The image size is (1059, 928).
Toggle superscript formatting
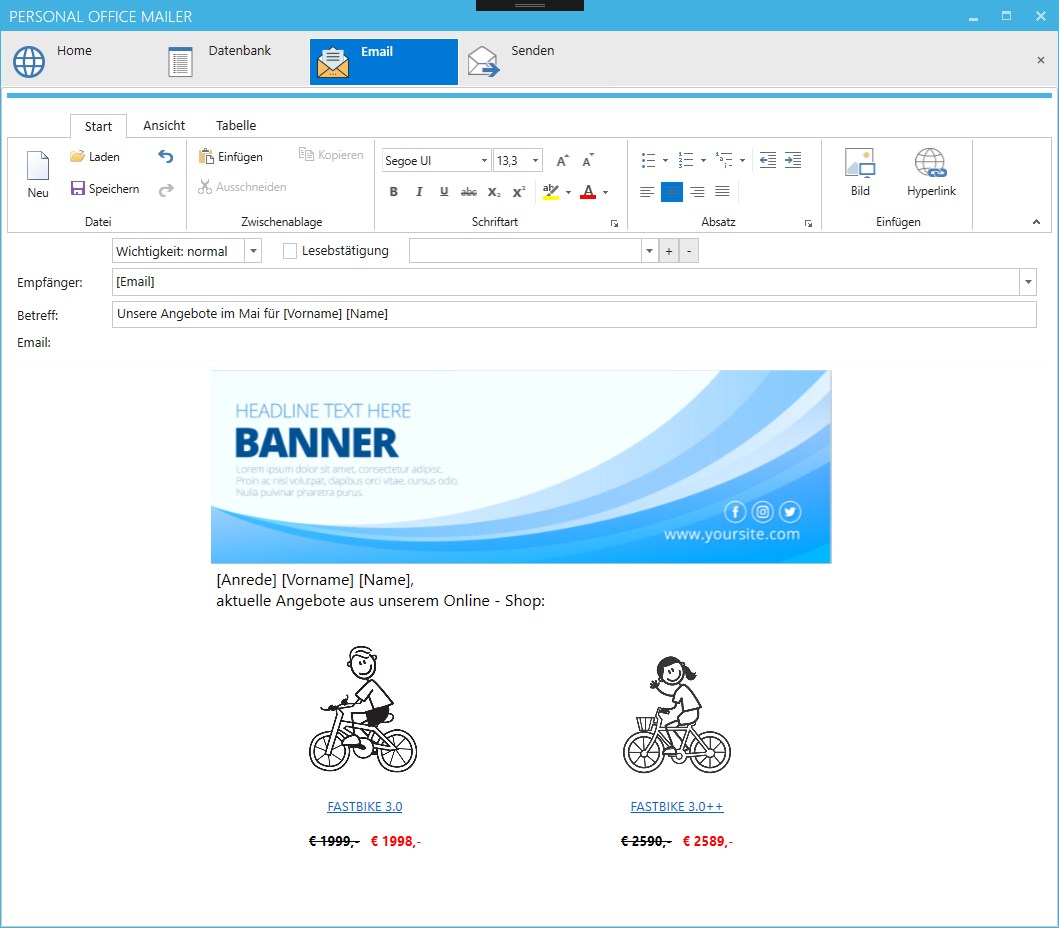[519, 192]
